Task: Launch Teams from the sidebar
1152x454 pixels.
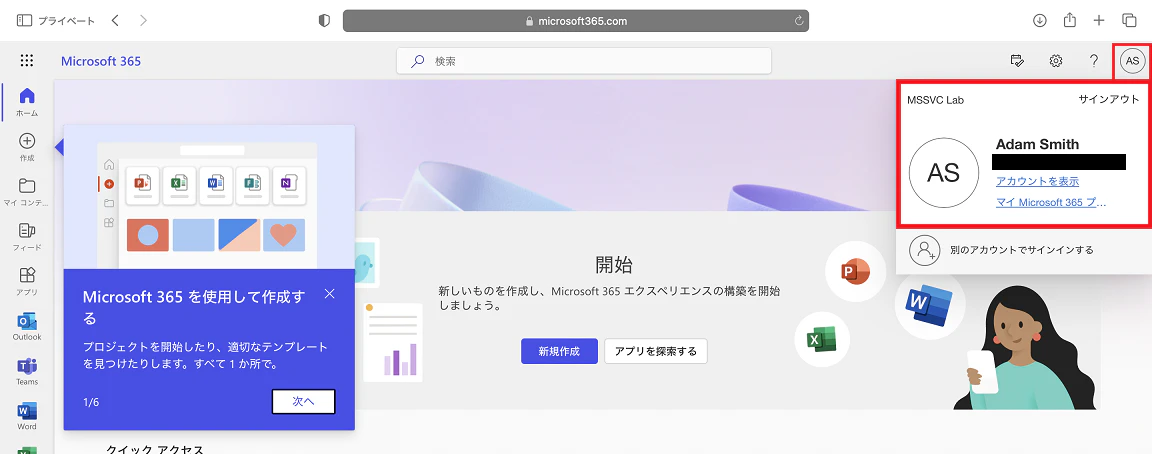Action: coord(26,371)
